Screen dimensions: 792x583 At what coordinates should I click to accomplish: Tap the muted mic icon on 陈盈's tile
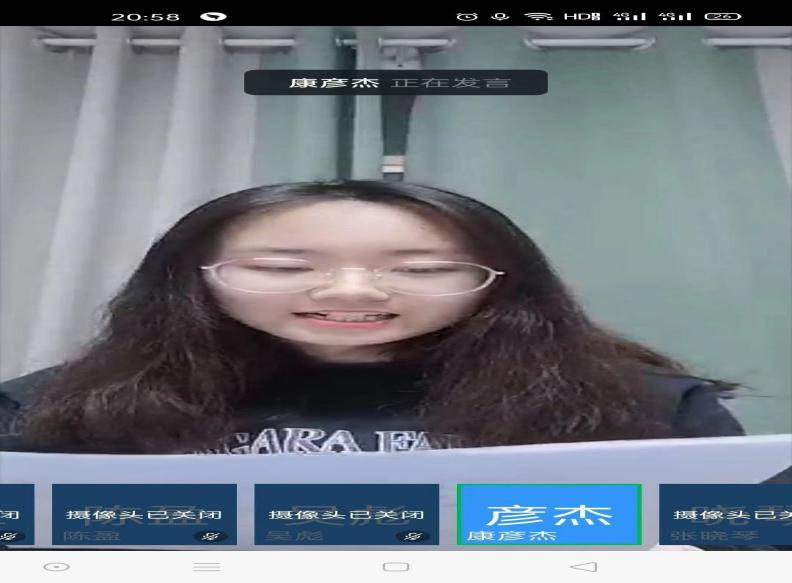coord(211,536)
